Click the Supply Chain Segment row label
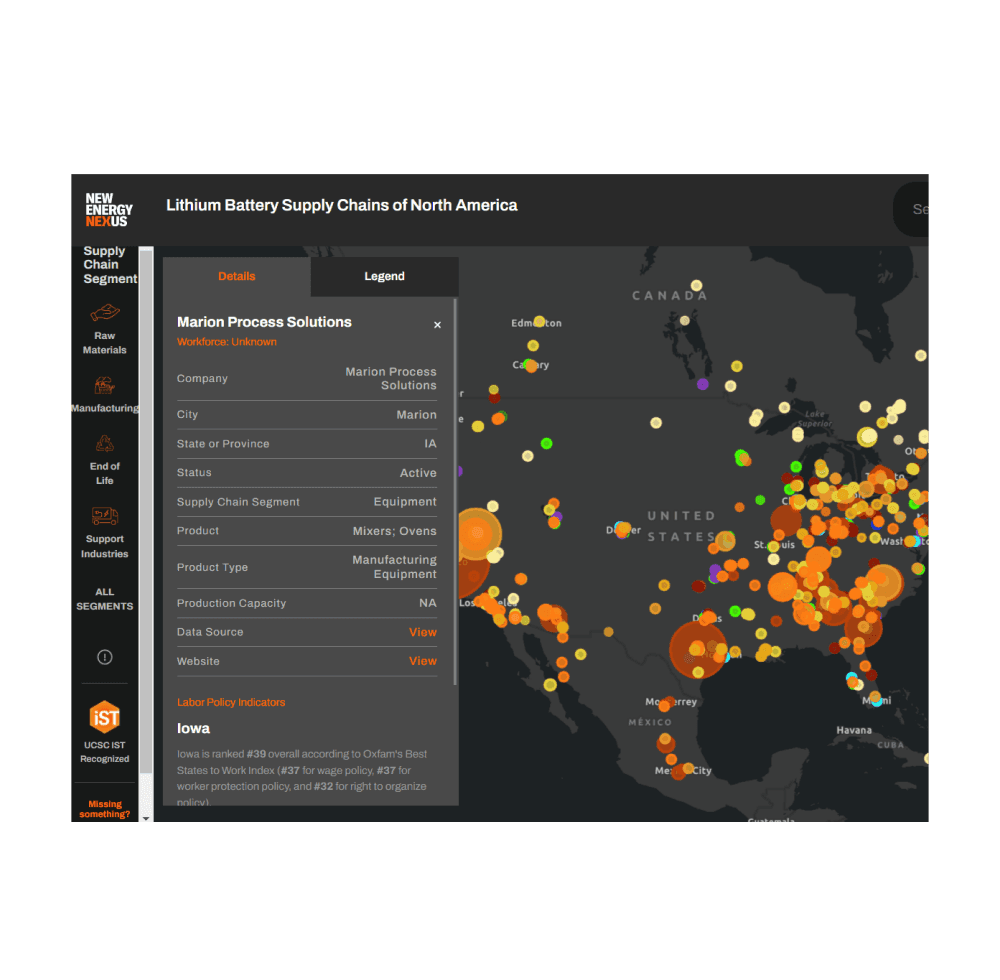 (238, 502)
